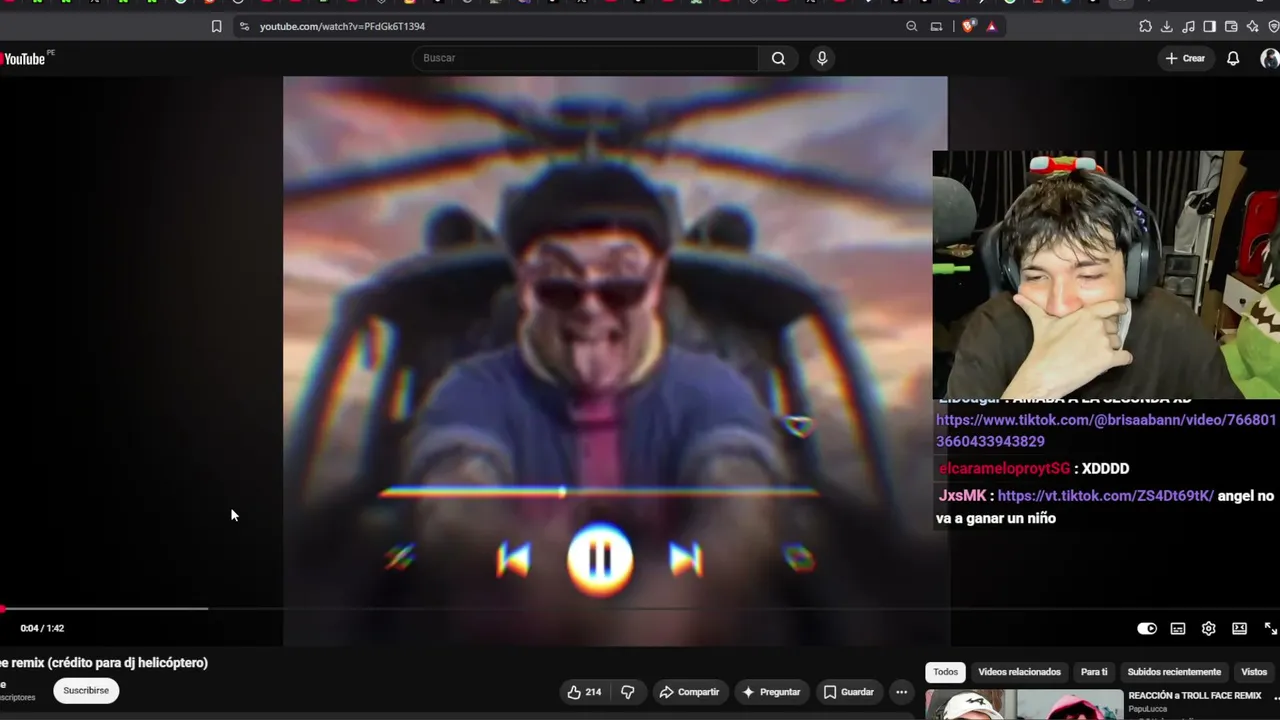Open the media control music note icon
This screenshot has width=1280, height=720.
[1188, 27]
